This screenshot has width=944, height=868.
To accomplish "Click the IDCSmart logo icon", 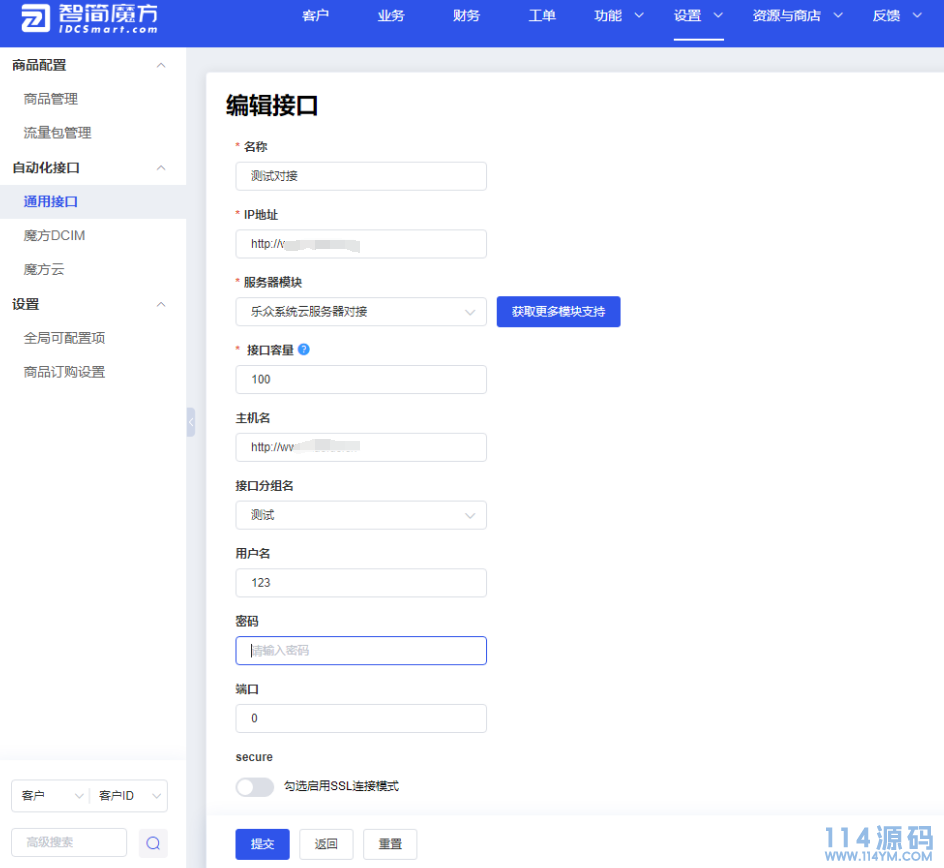I will [36, 18].
